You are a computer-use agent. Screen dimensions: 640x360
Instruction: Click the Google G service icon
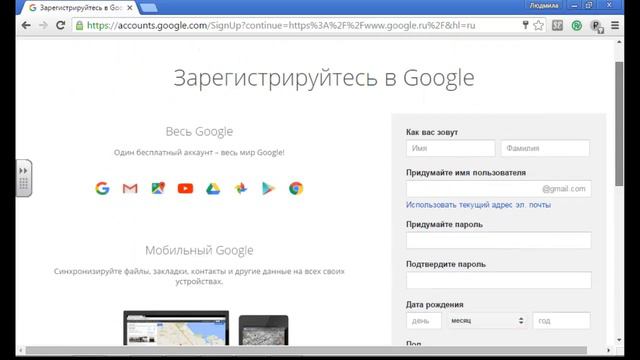coord(102,188)
